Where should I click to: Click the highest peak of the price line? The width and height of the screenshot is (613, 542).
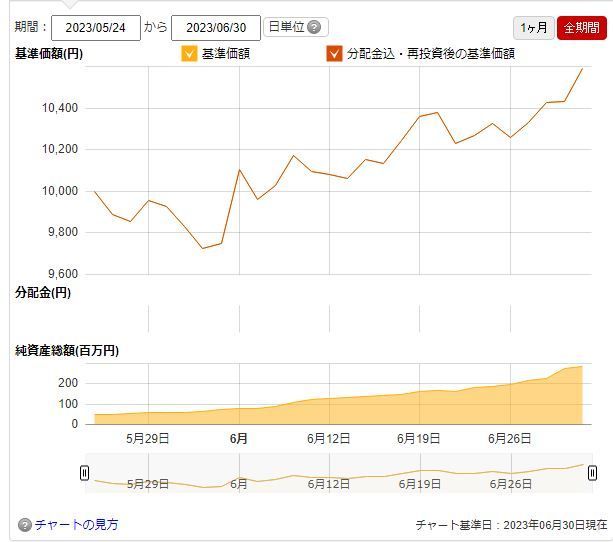pos(582,69)
